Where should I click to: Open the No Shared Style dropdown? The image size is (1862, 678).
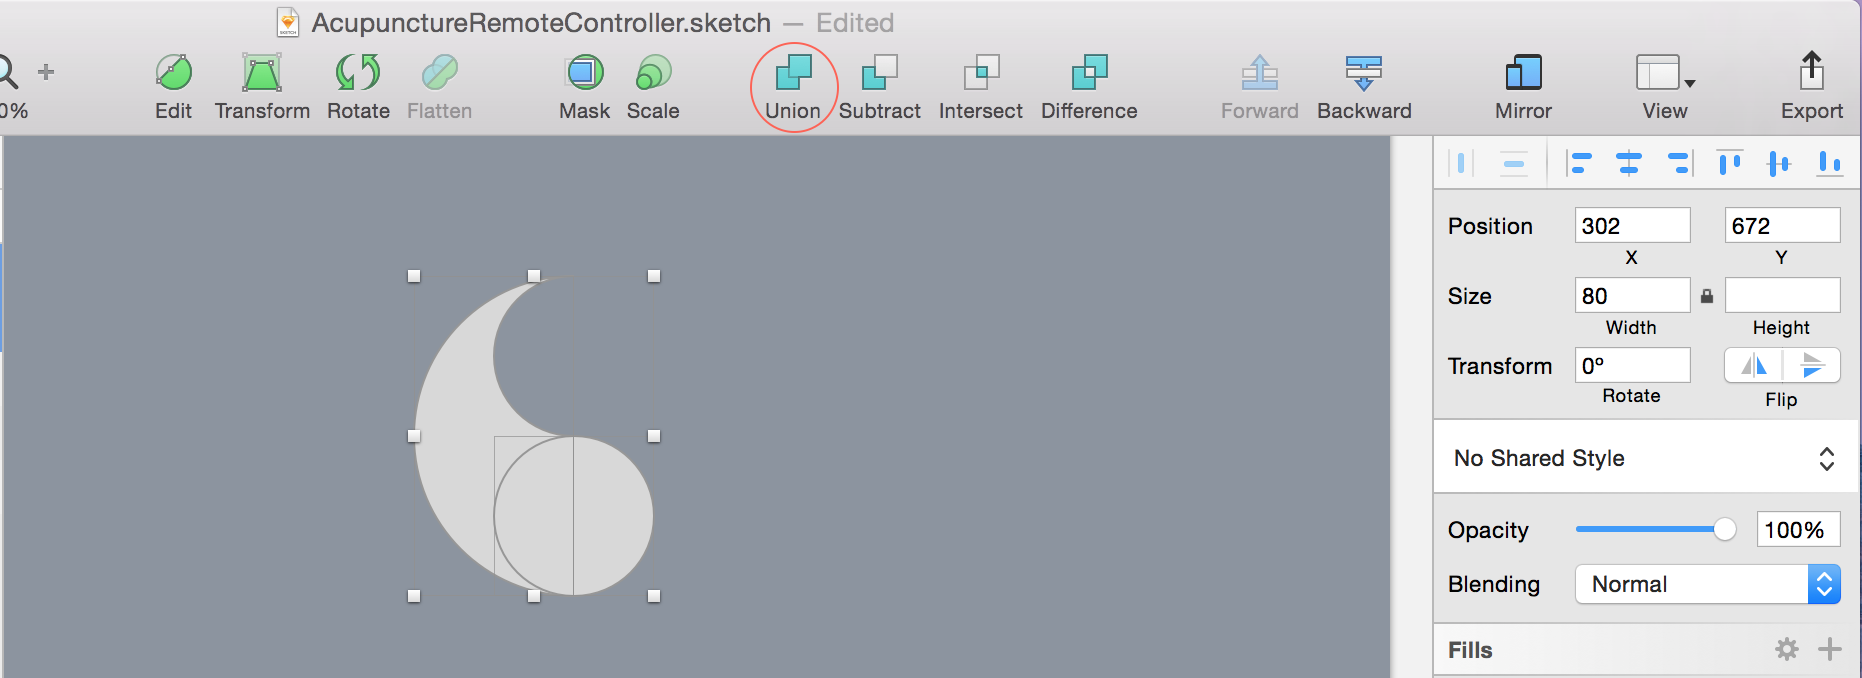tap(1645, 458)
